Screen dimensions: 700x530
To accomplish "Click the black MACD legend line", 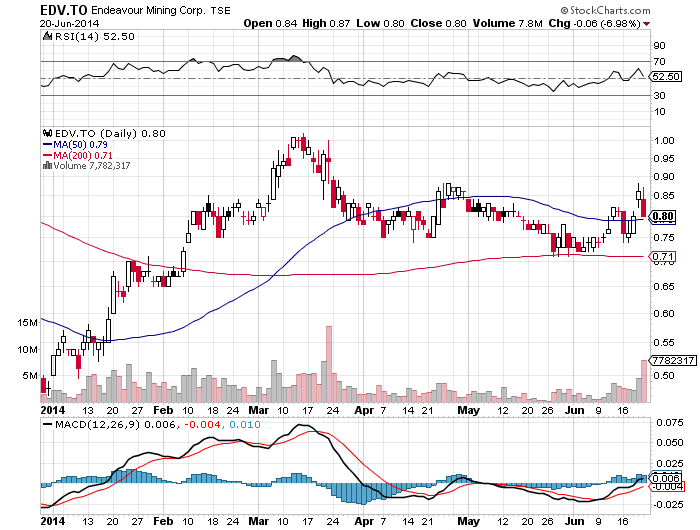I will coord(47,424).
